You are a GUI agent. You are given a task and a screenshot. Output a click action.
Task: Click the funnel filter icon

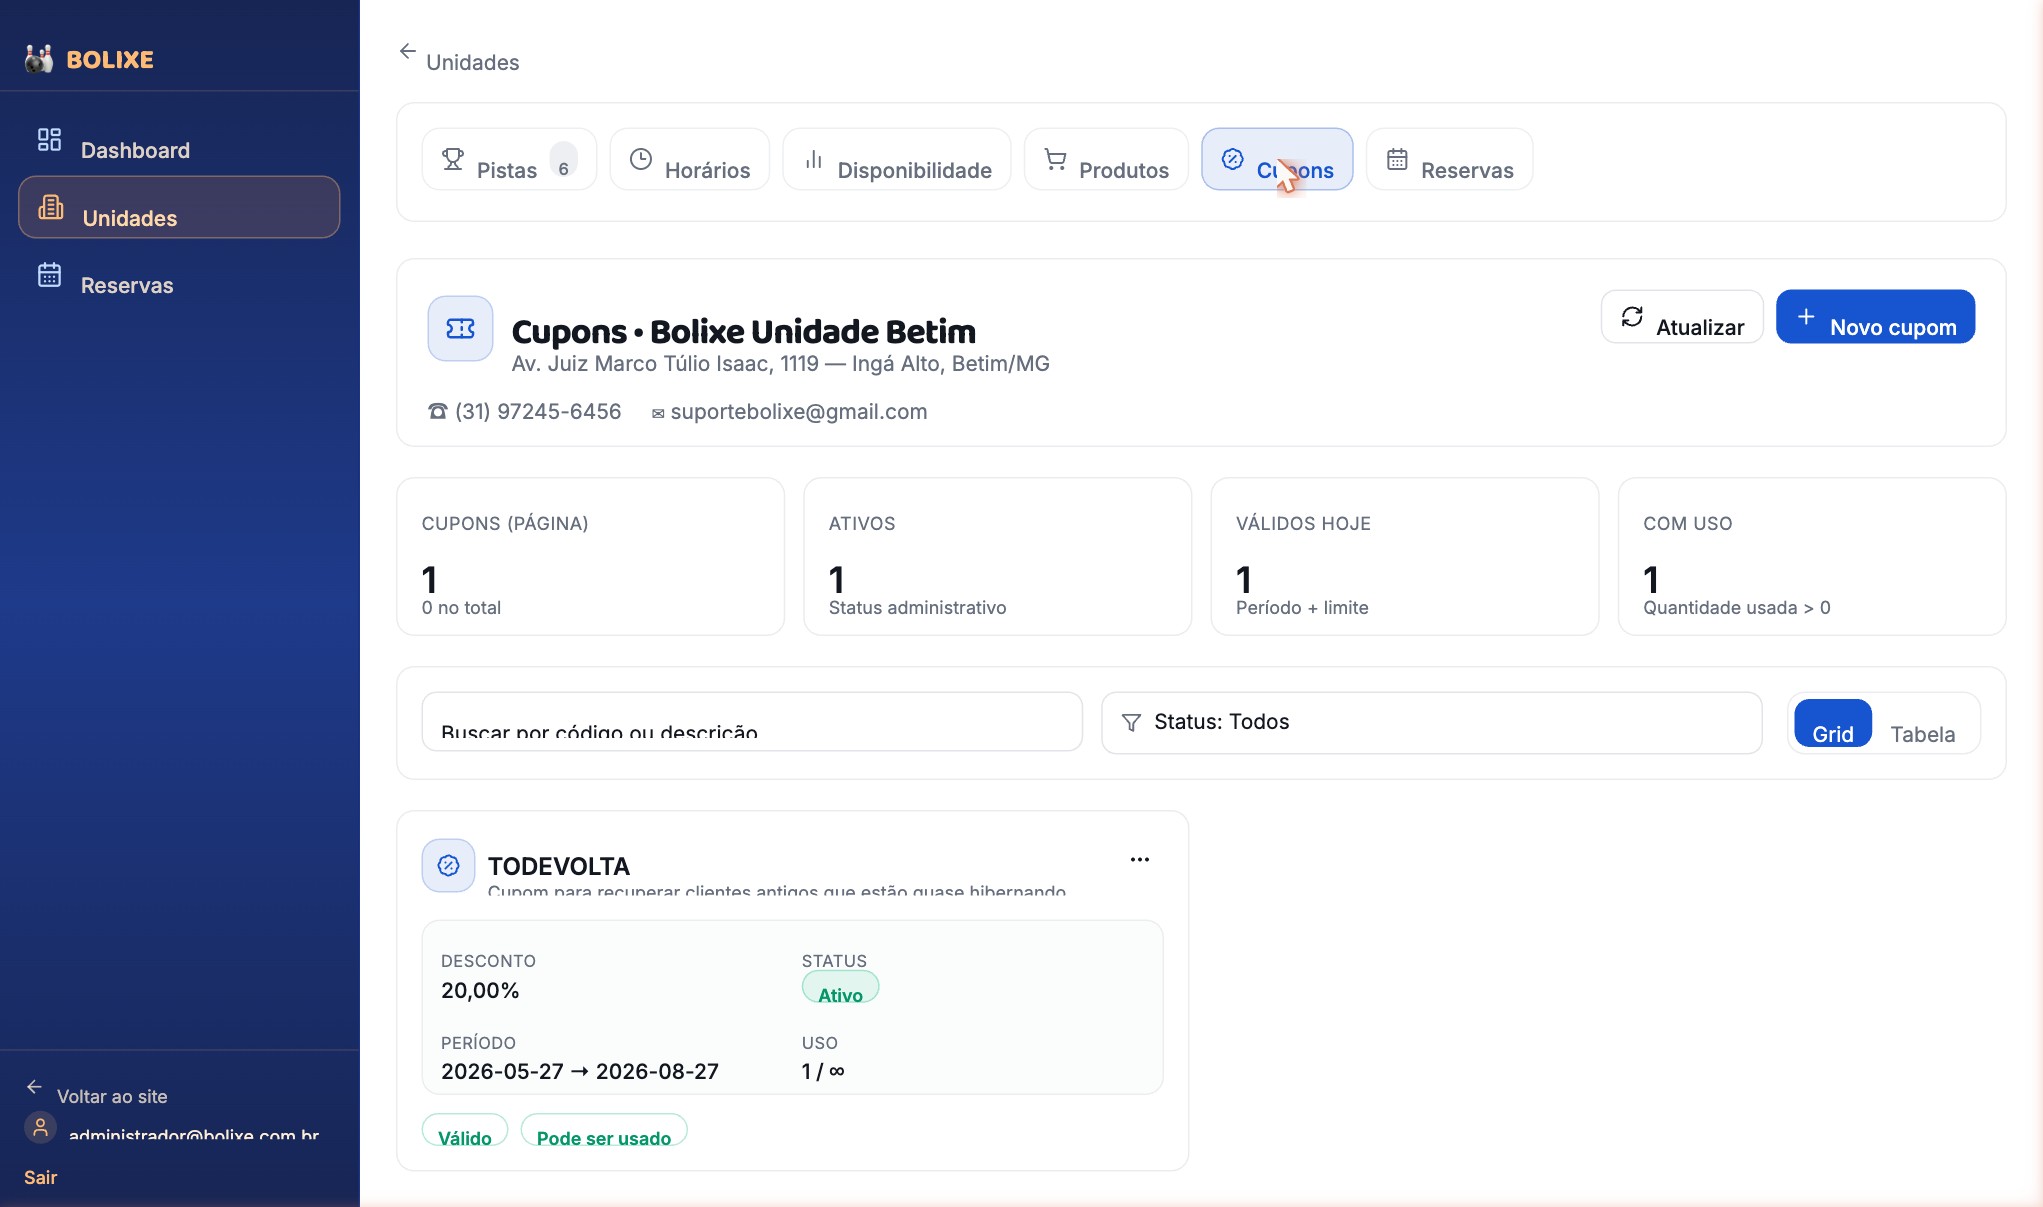coord(1131,722)
